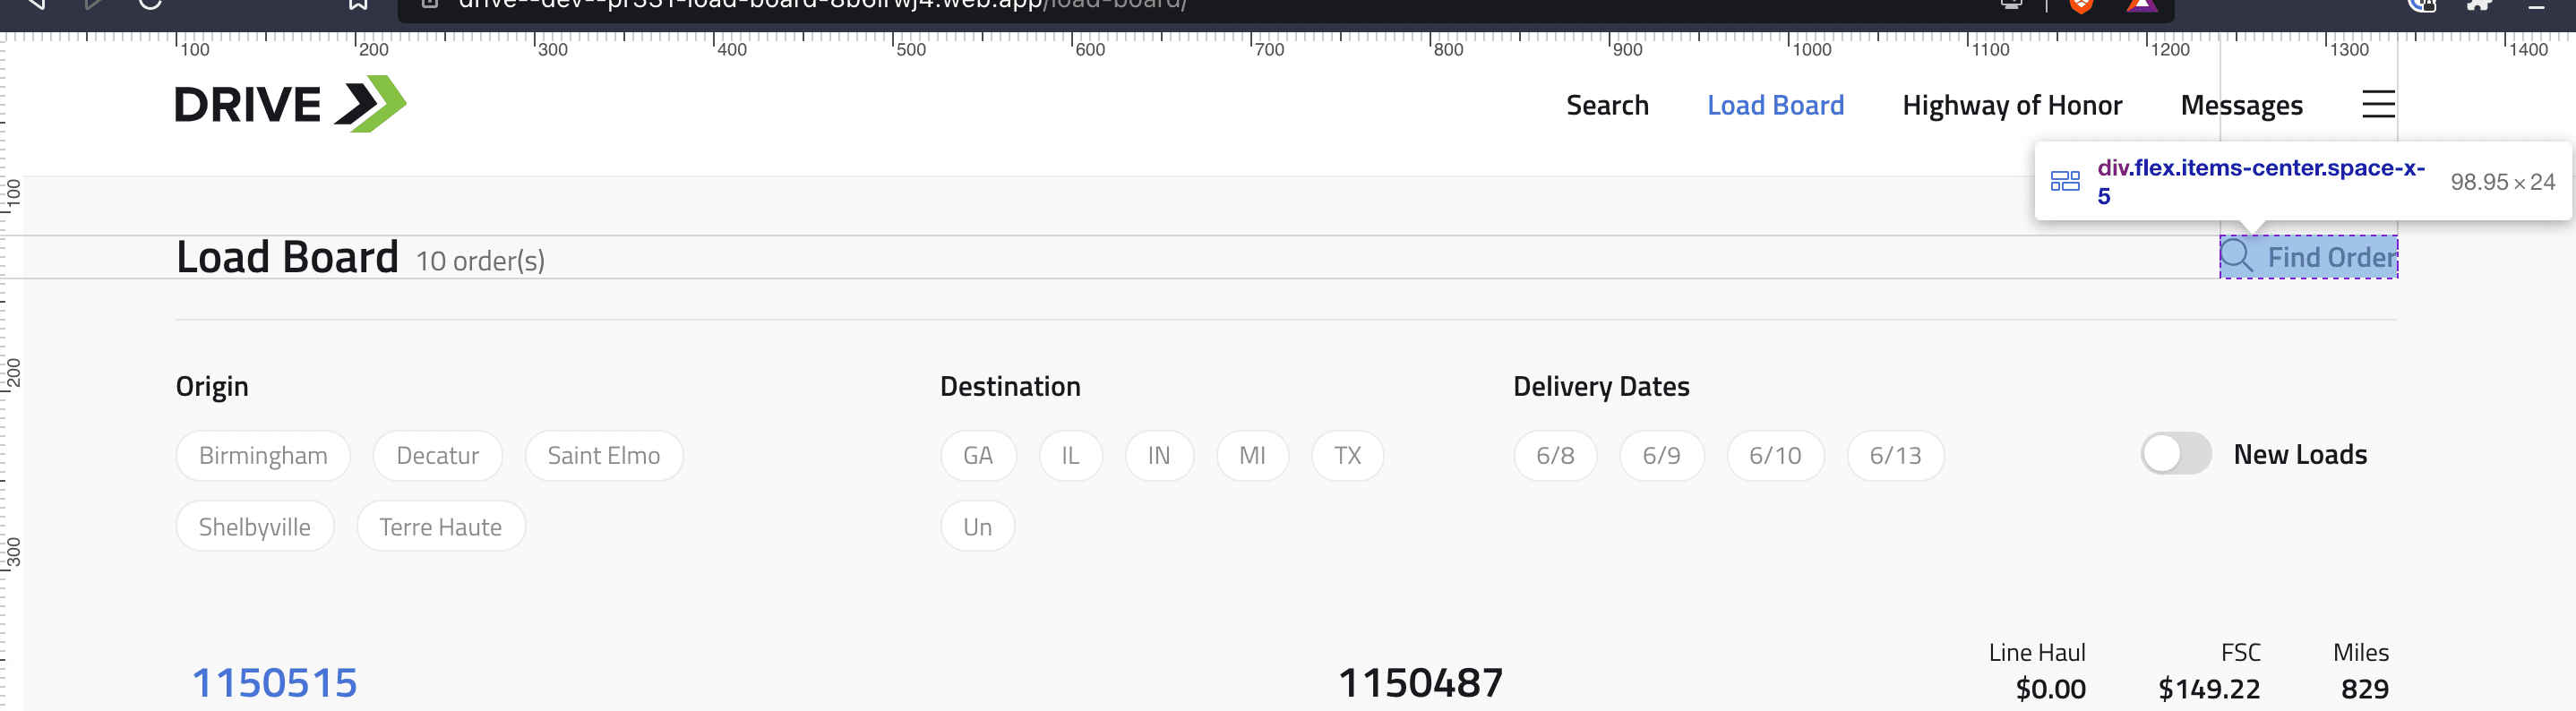The image size is (2576, 711).
Task: Select the 6/10 delivery date chip
Action: 1775,456
